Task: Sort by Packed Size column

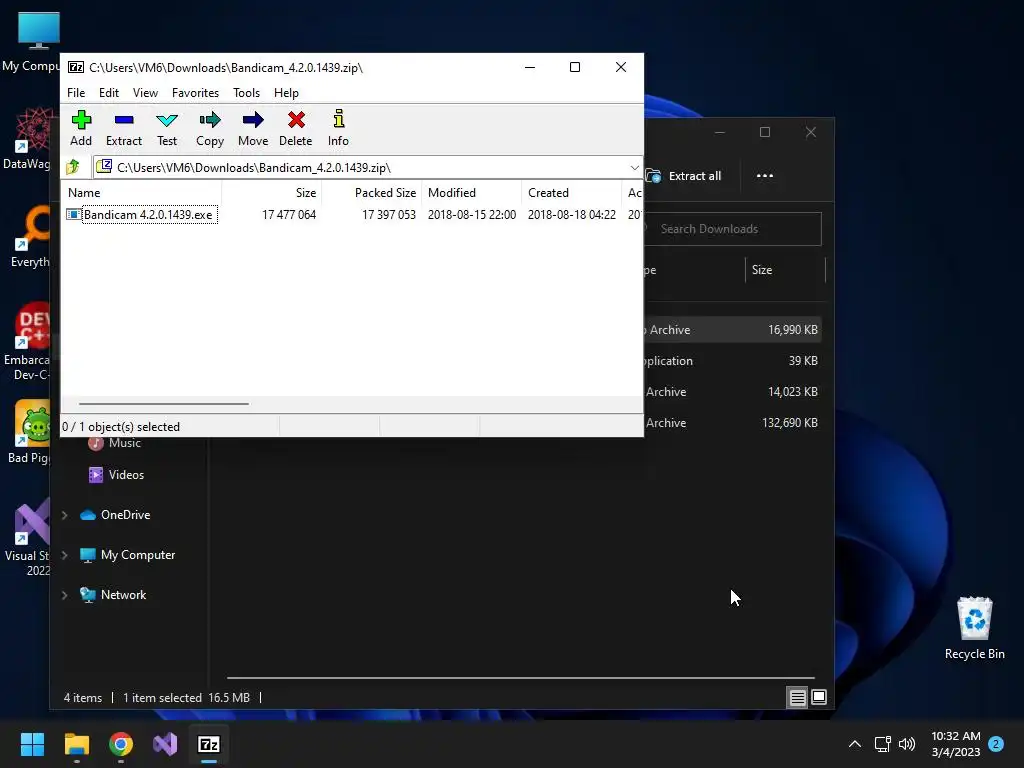Action: [372, 193]
